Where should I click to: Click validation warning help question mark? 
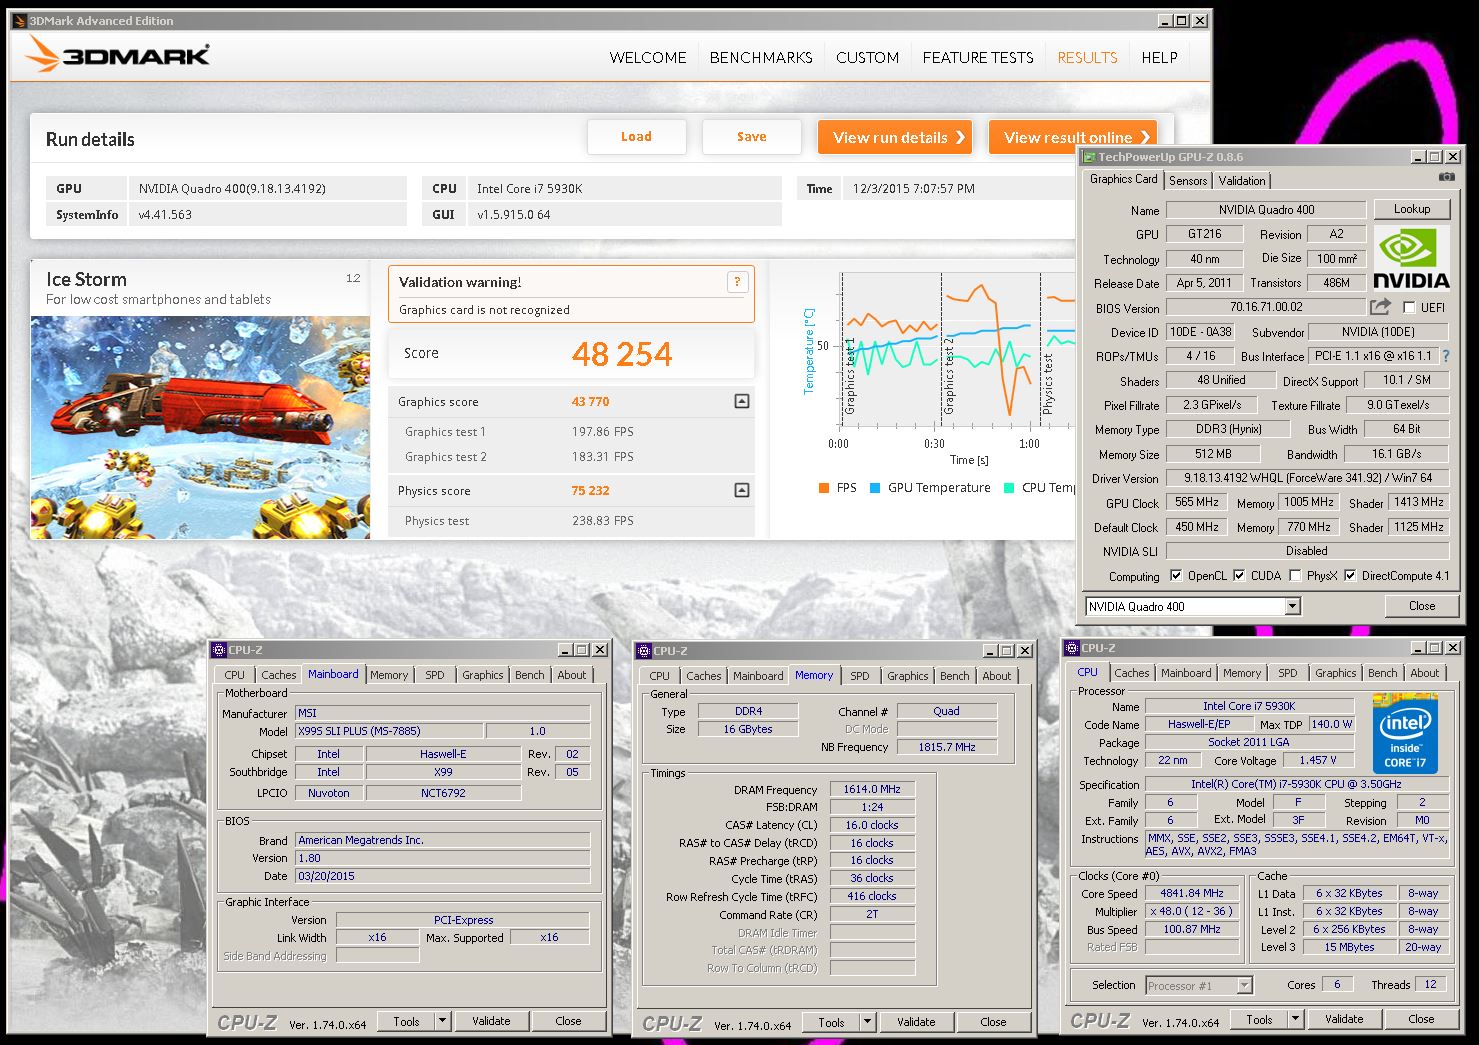pyautogui.click(x=737, y=282)
